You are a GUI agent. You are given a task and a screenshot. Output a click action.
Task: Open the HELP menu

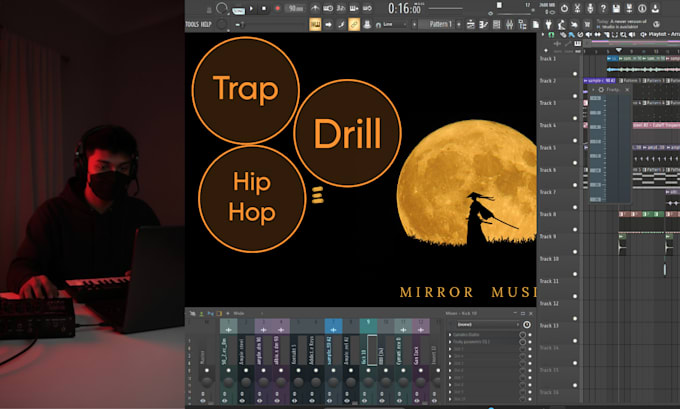click(206, 24)
